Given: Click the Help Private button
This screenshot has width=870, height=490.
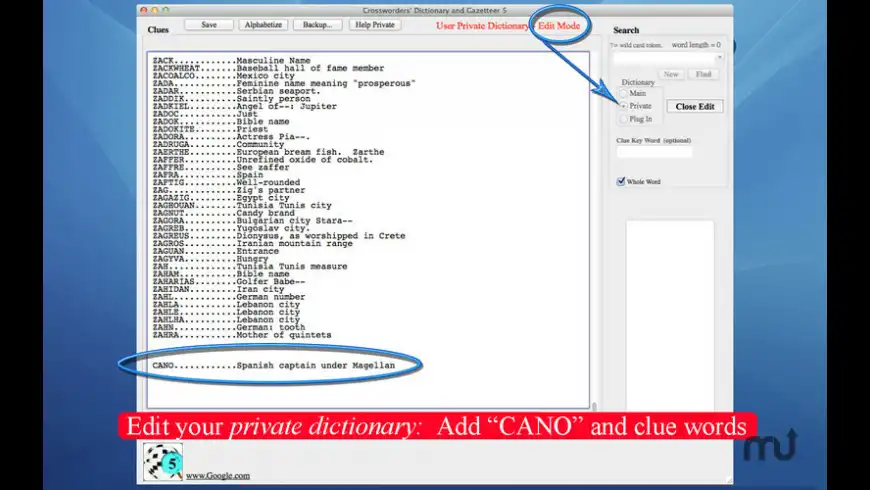Looking at the screenshot, I should click(375, 25).
